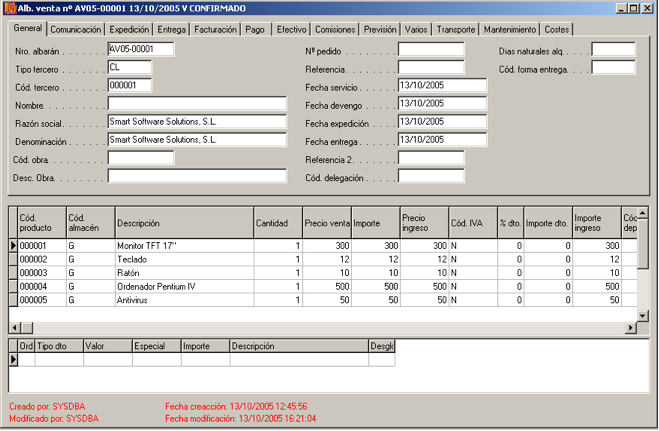Click the product grid's scroll up arrow
Screen dimensions: 659x431
point(644,212)
